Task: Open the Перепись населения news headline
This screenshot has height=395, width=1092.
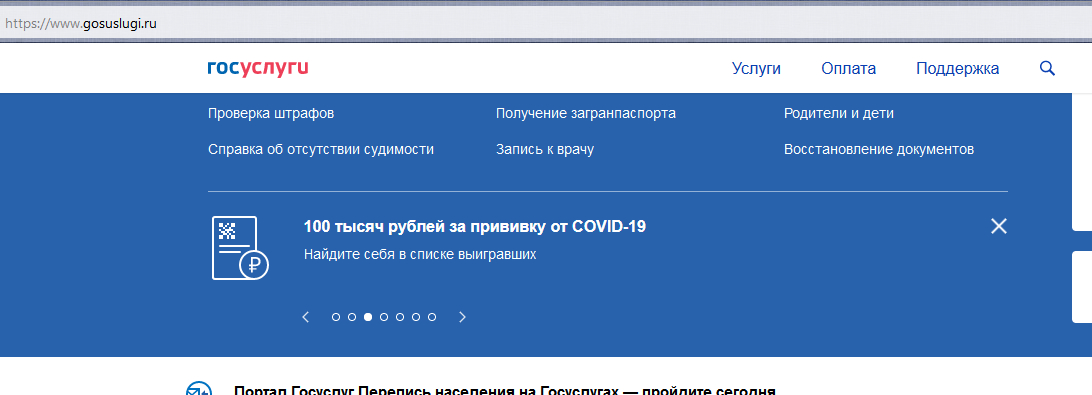Action: (505, 390)
